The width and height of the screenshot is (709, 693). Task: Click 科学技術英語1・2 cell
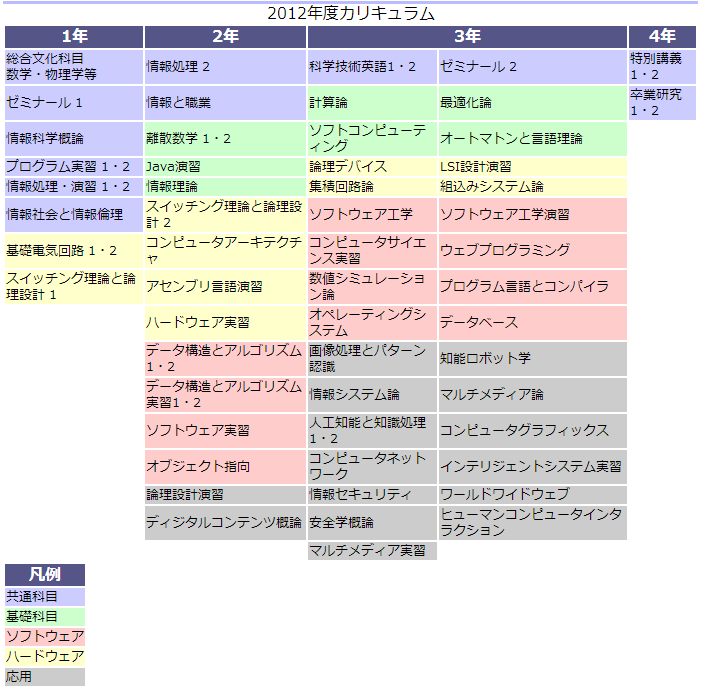tap(372, 67)
